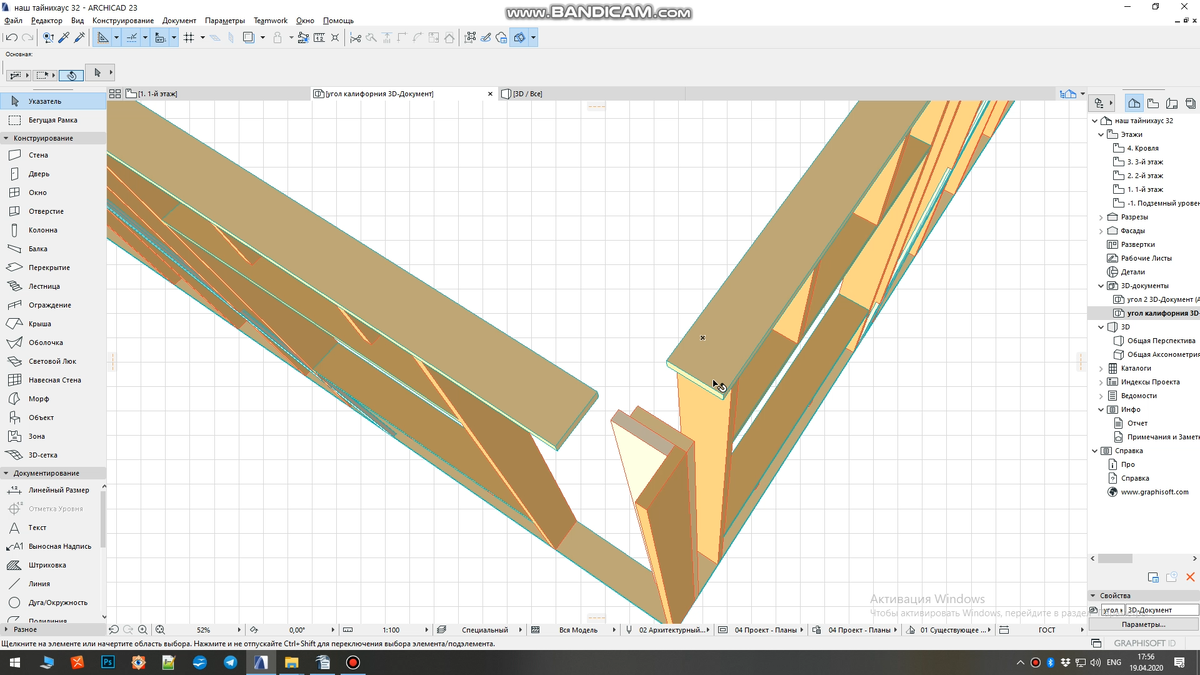Viewport: 1200px width, 675px height.
Task: Open the Конструирование menu
Action: click(x=123, y=20)
